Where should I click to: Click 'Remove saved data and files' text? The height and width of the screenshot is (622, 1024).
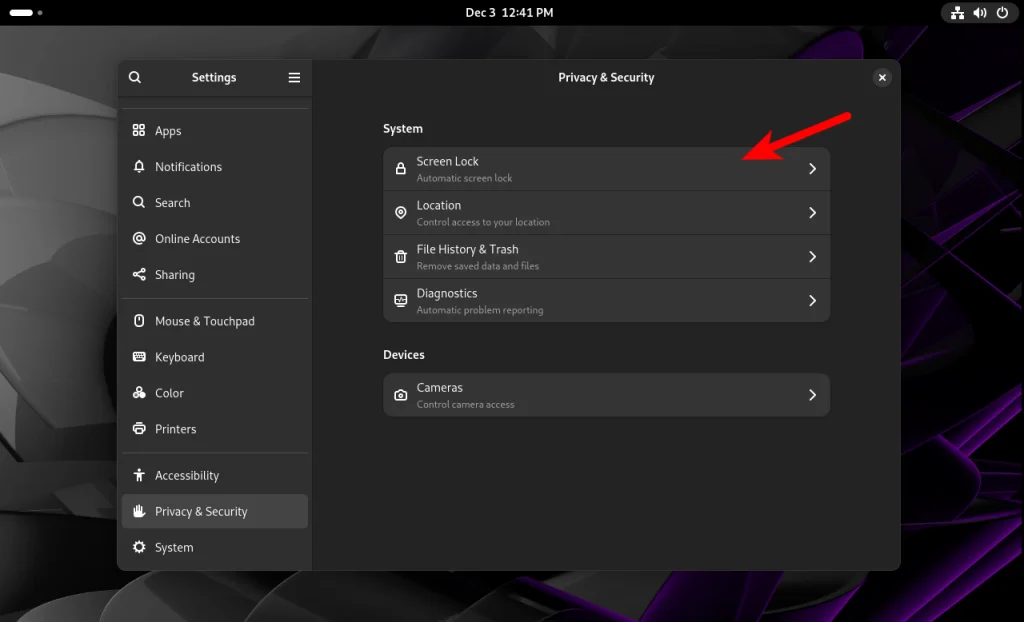click(x=477, y=265)
